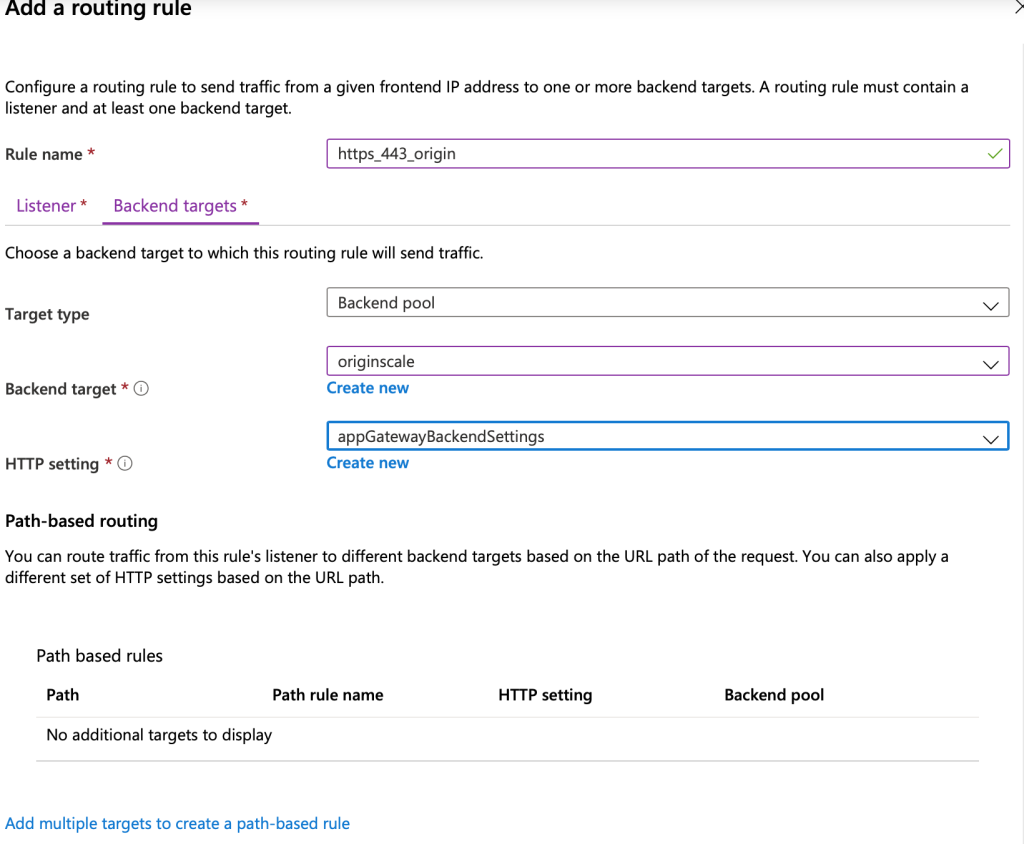Click Create new under Backend target
This screenshot has width=1024, height=844.
(368, 388)
